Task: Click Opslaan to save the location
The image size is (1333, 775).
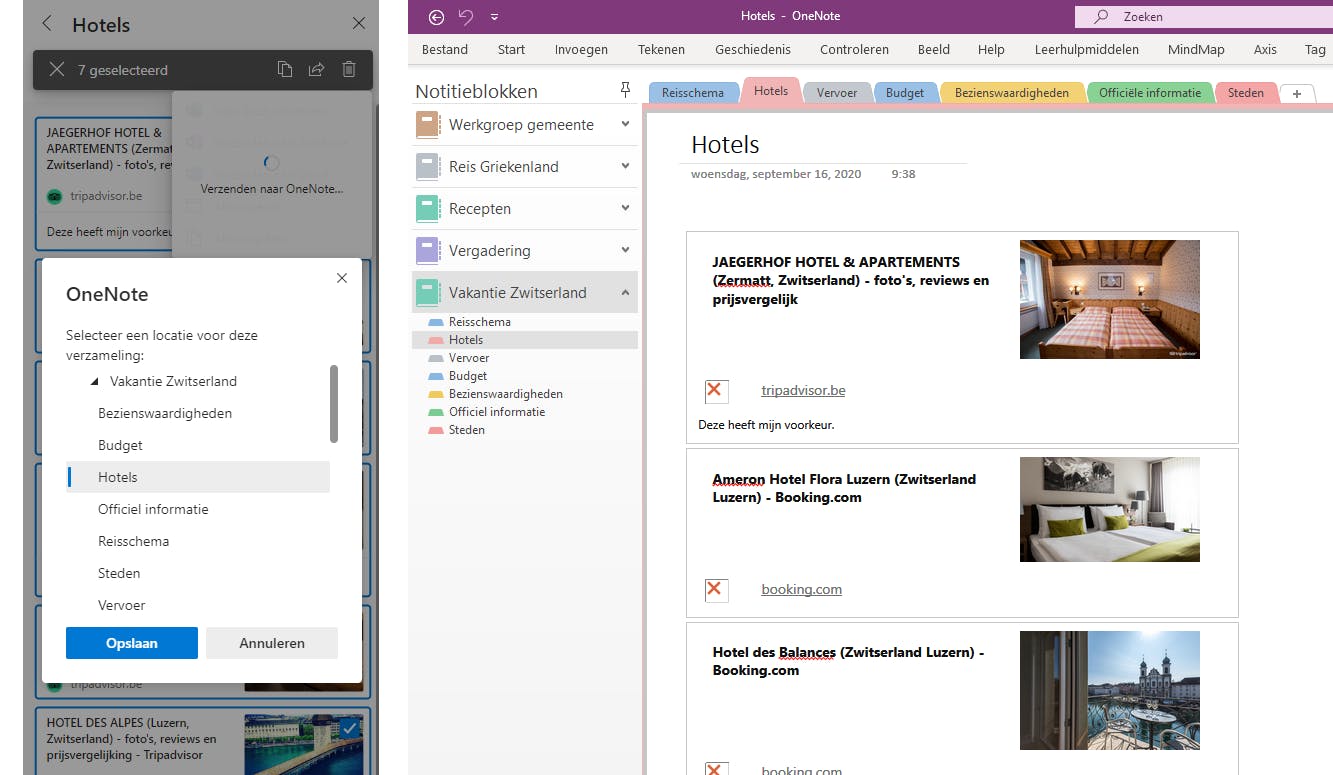Action: [x=132, y=643]
